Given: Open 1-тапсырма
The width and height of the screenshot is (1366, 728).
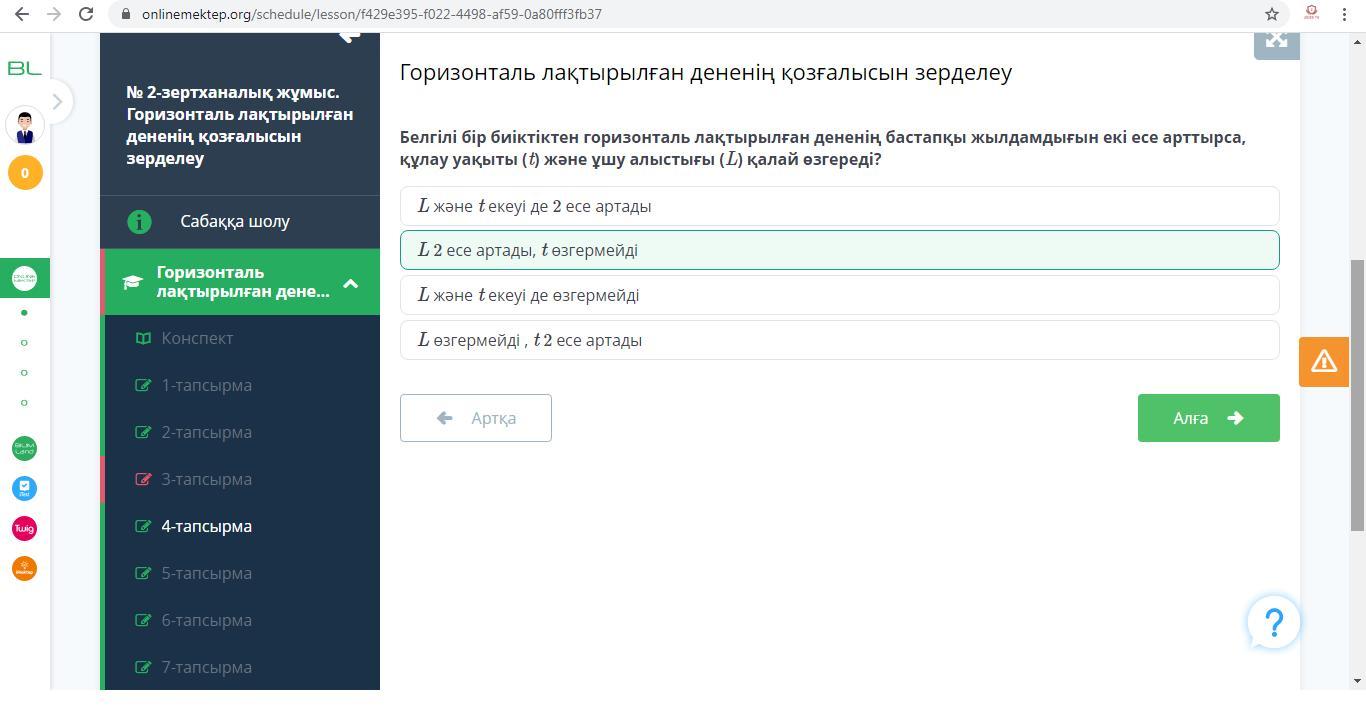Looking at the screenshot, I should pos(206,385).
